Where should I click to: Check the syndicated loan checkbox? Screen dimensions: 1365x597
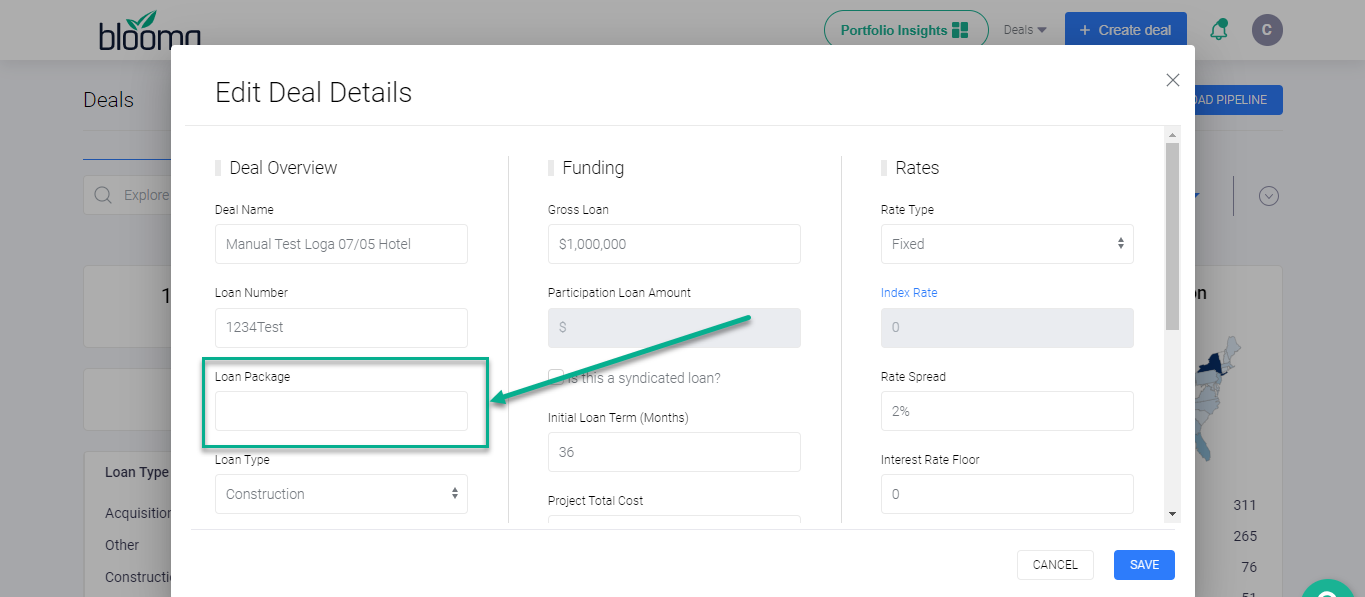pyautogui.click(x=556, y=378)
